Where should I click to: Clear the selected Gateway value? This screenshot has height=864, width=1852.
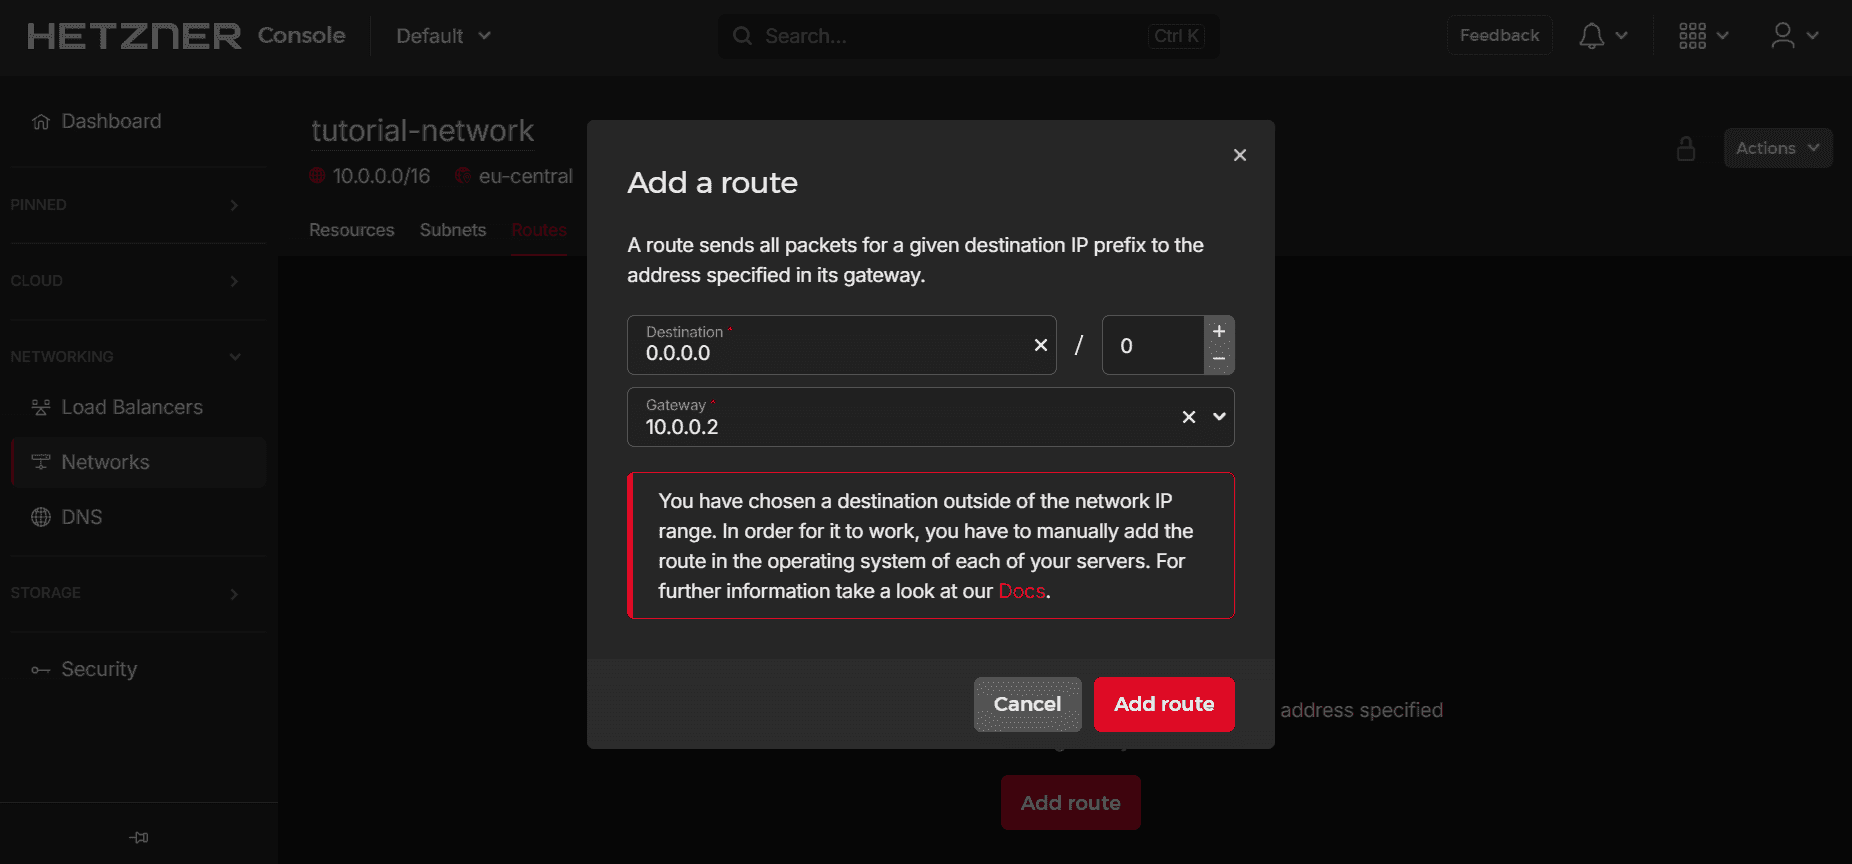[x=1188, y=417]
